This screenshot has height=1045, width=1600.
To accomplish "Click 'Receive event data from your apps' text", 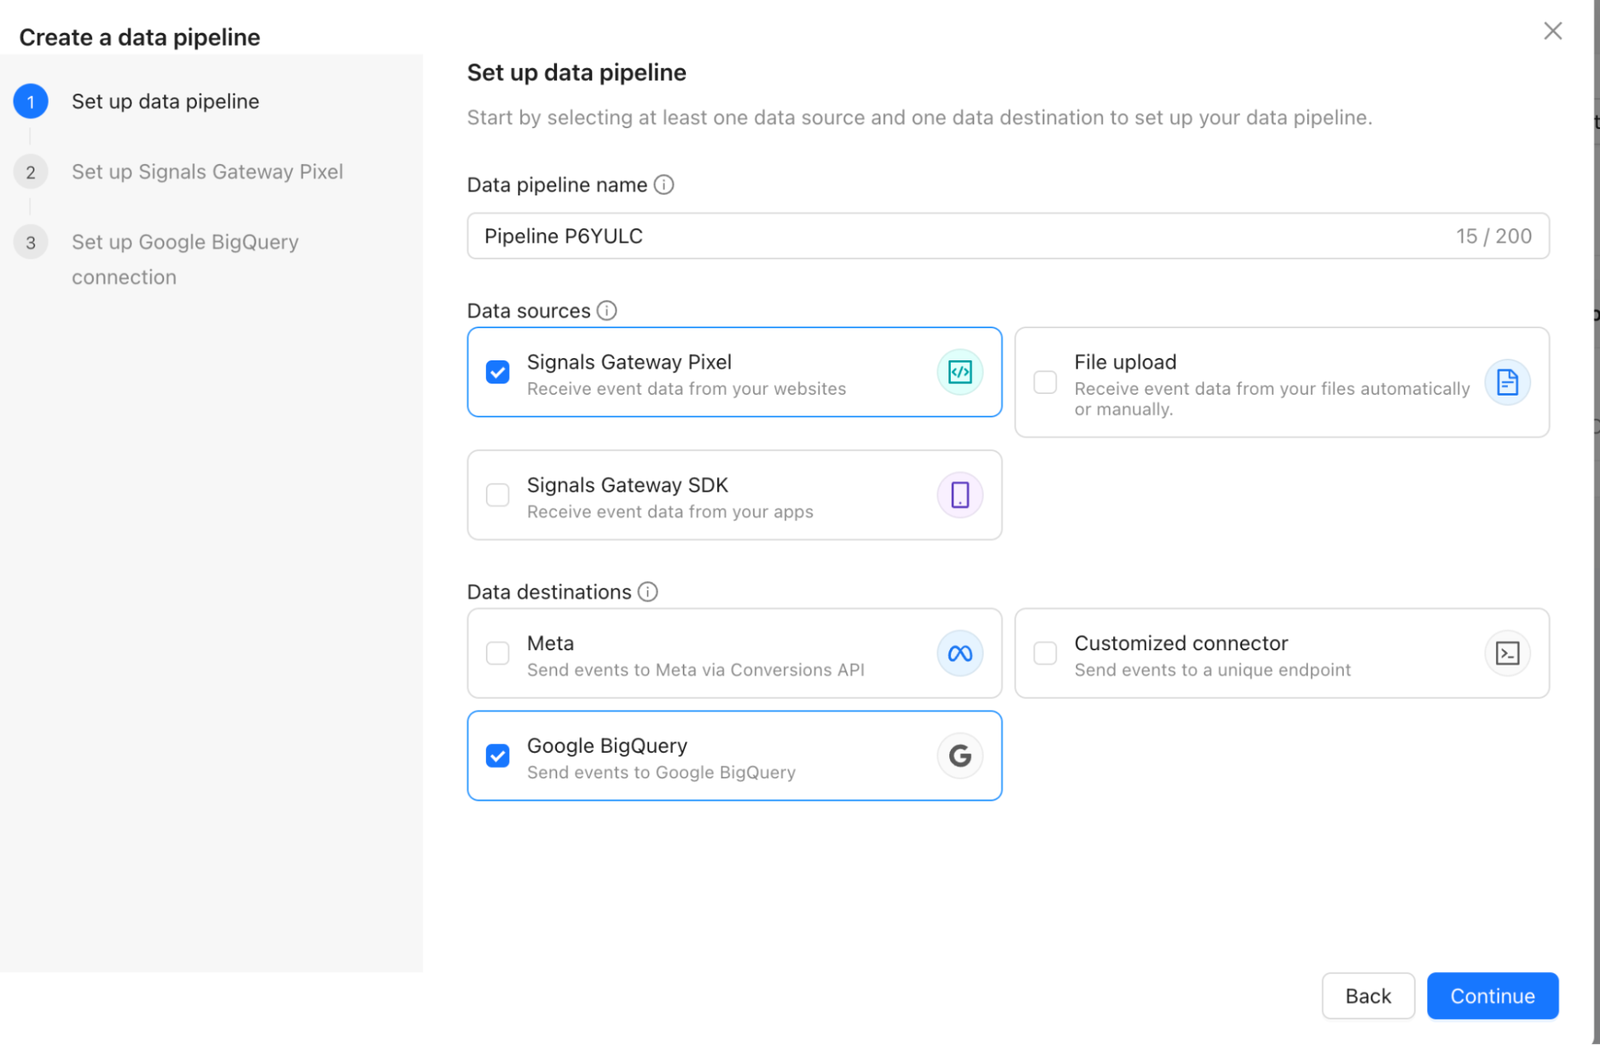I will (670, 512).
